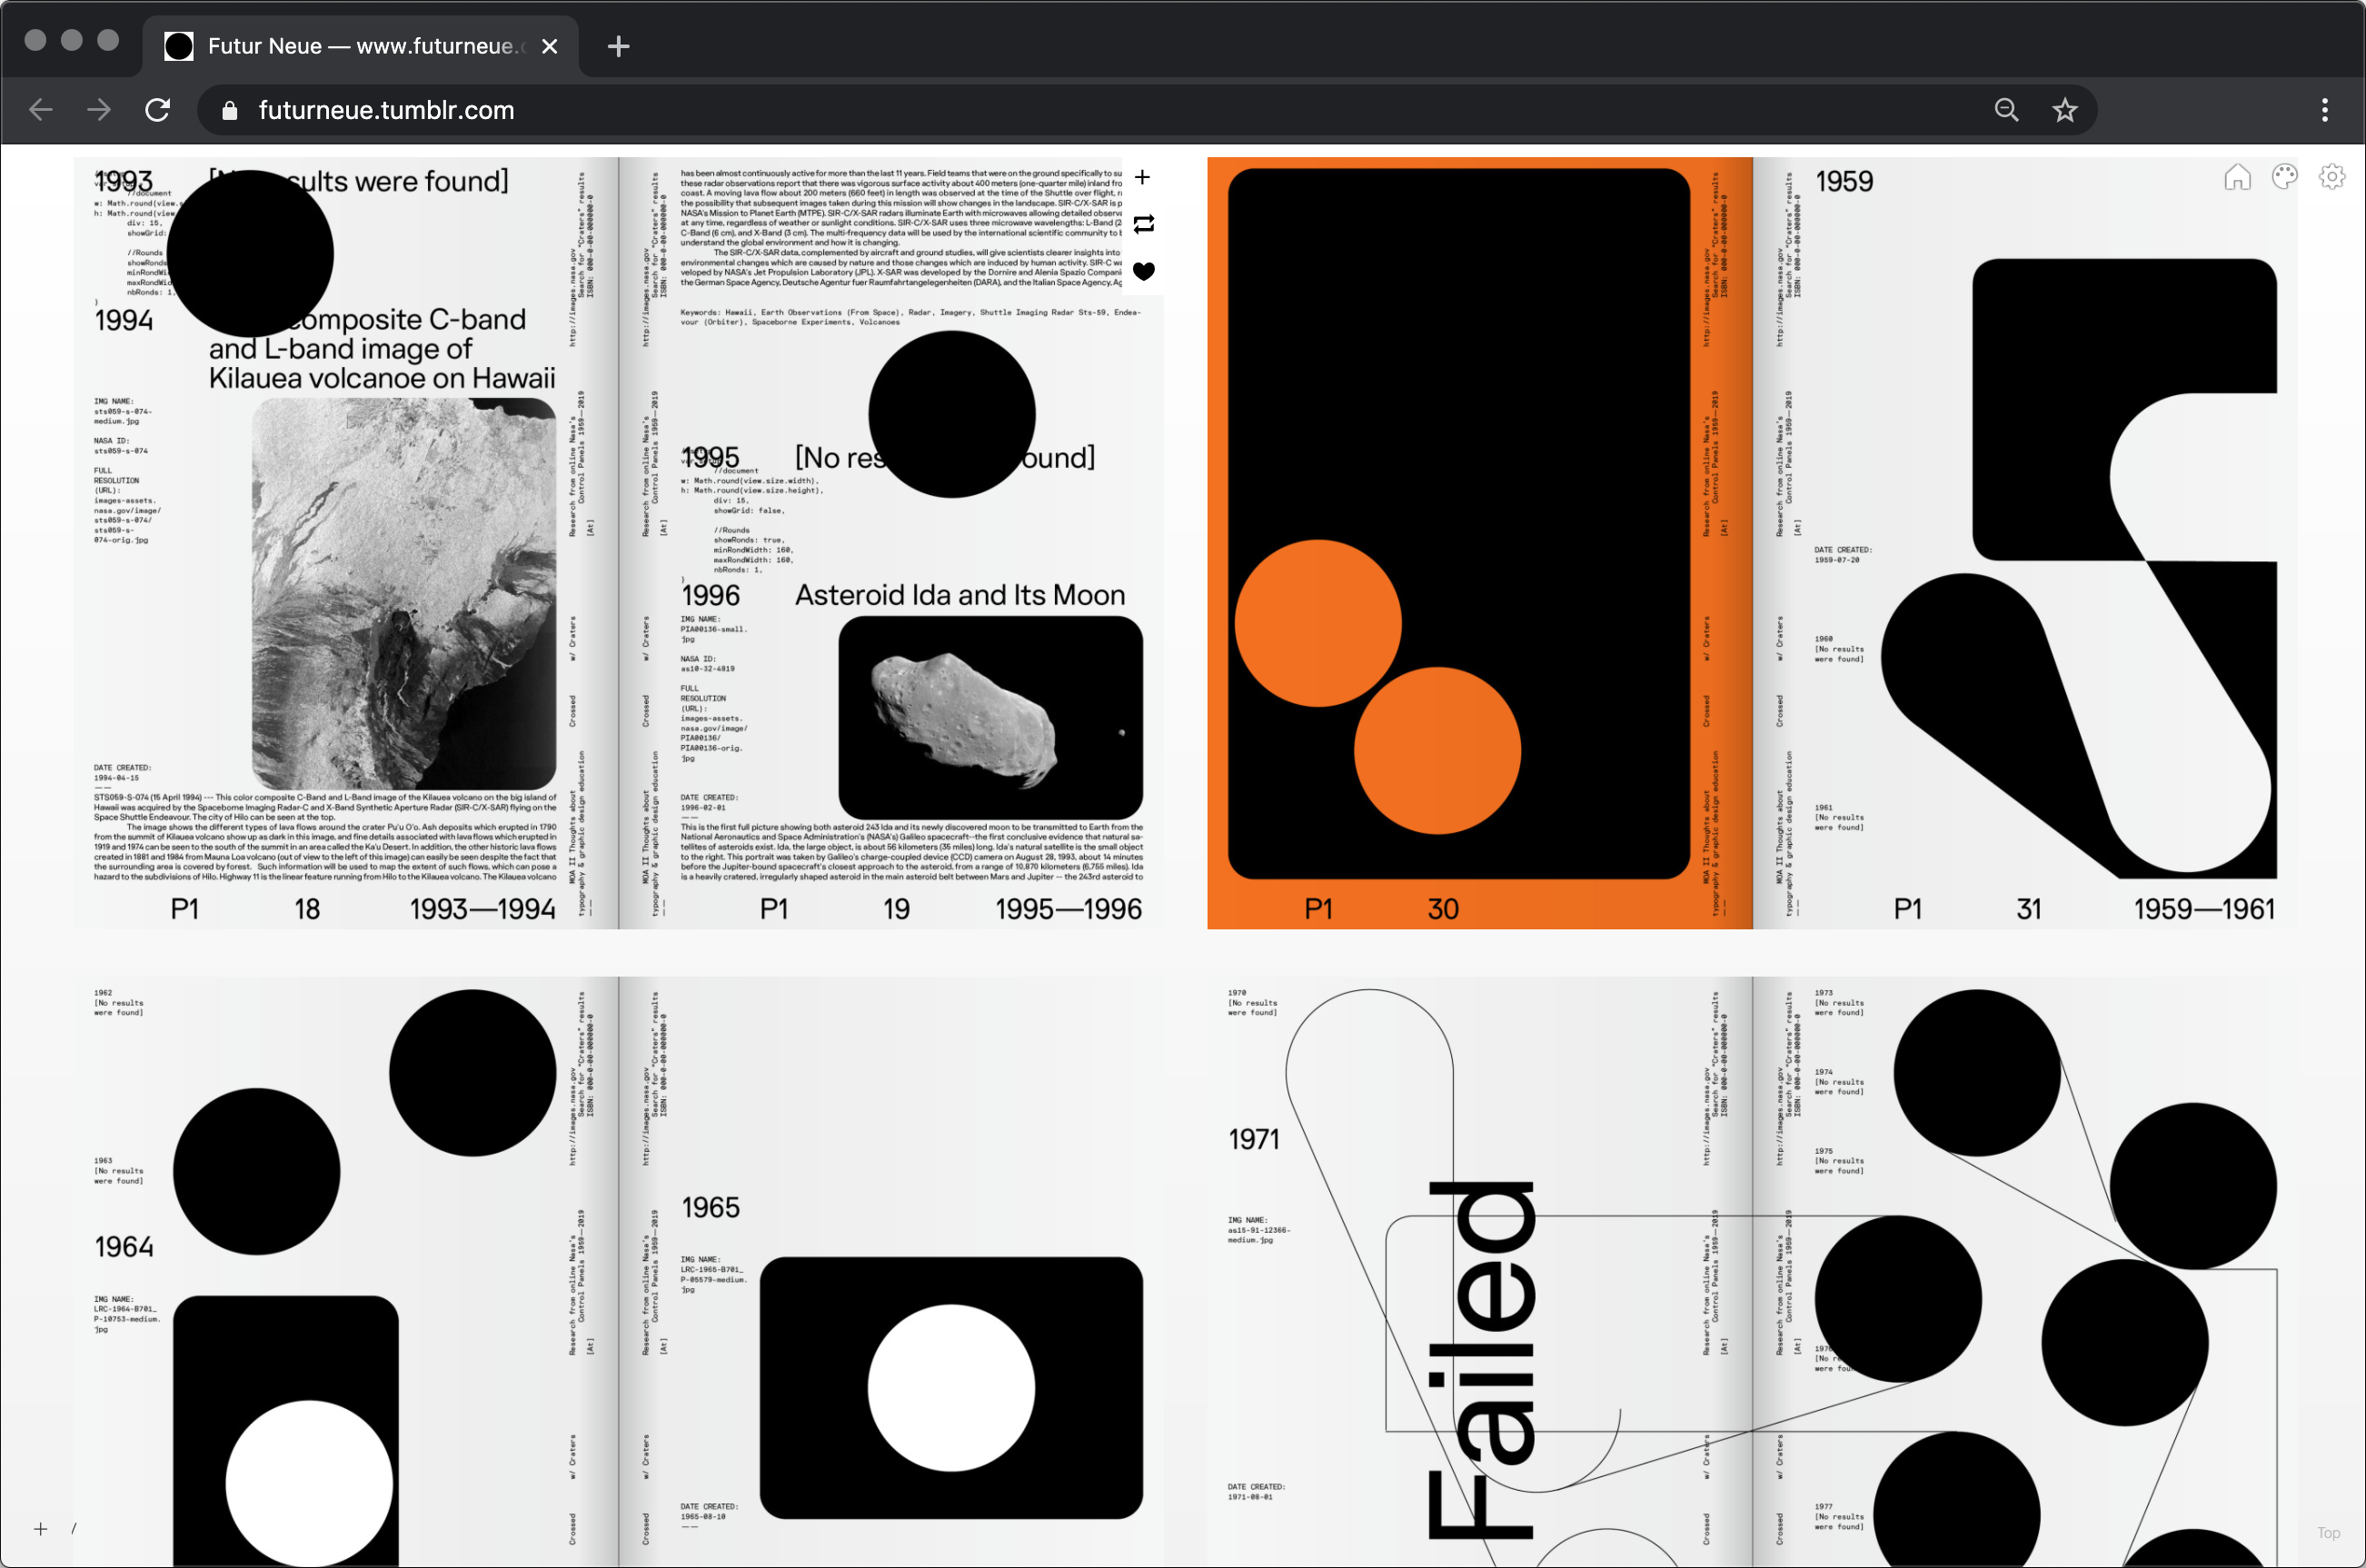2366x1568 pixels.
Task: Click the '1995—1996' page footer text
Action: [x=1068, y=909]
